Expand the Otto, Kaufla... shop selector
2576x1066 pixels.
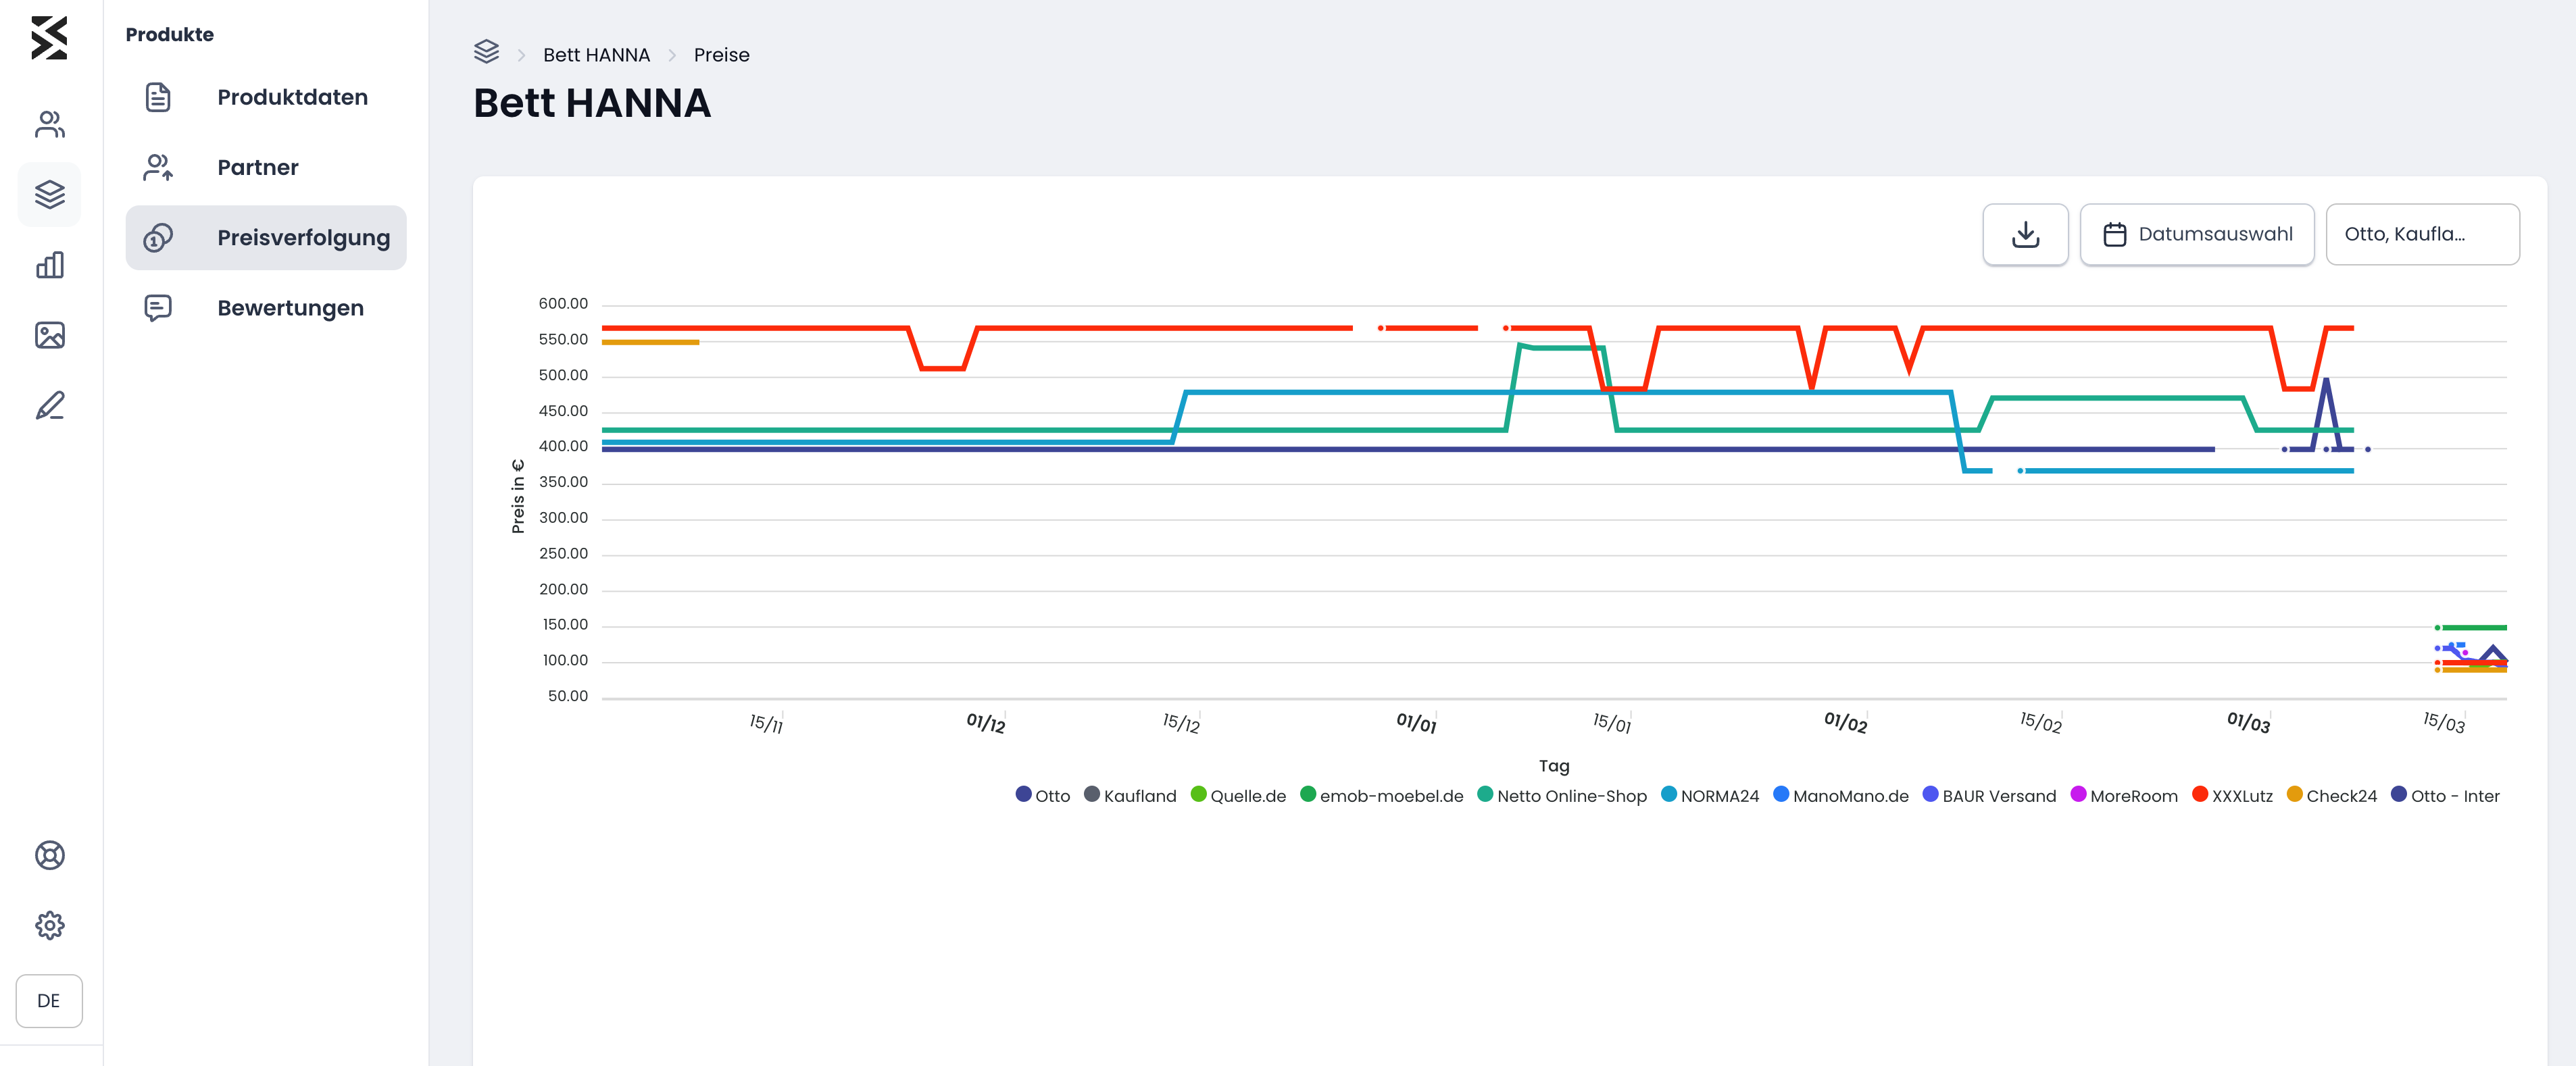[x=2422, y=234]
